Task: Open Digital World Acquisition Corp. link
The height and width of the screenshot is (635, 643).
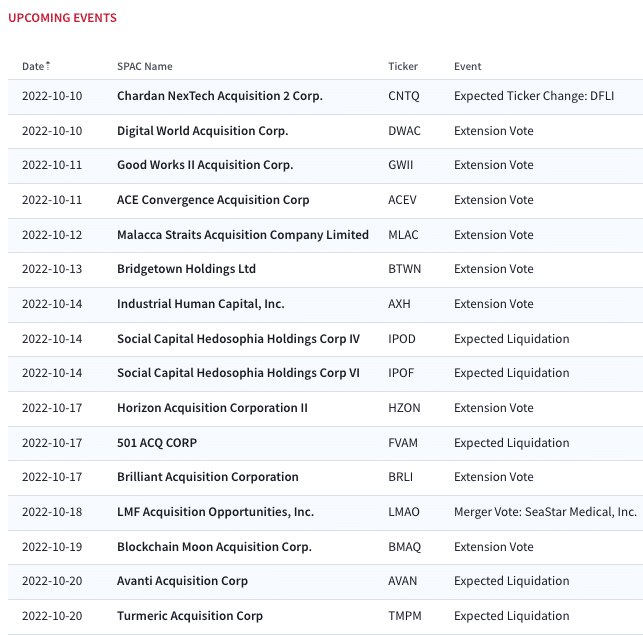Action: [x=203, y=131]
